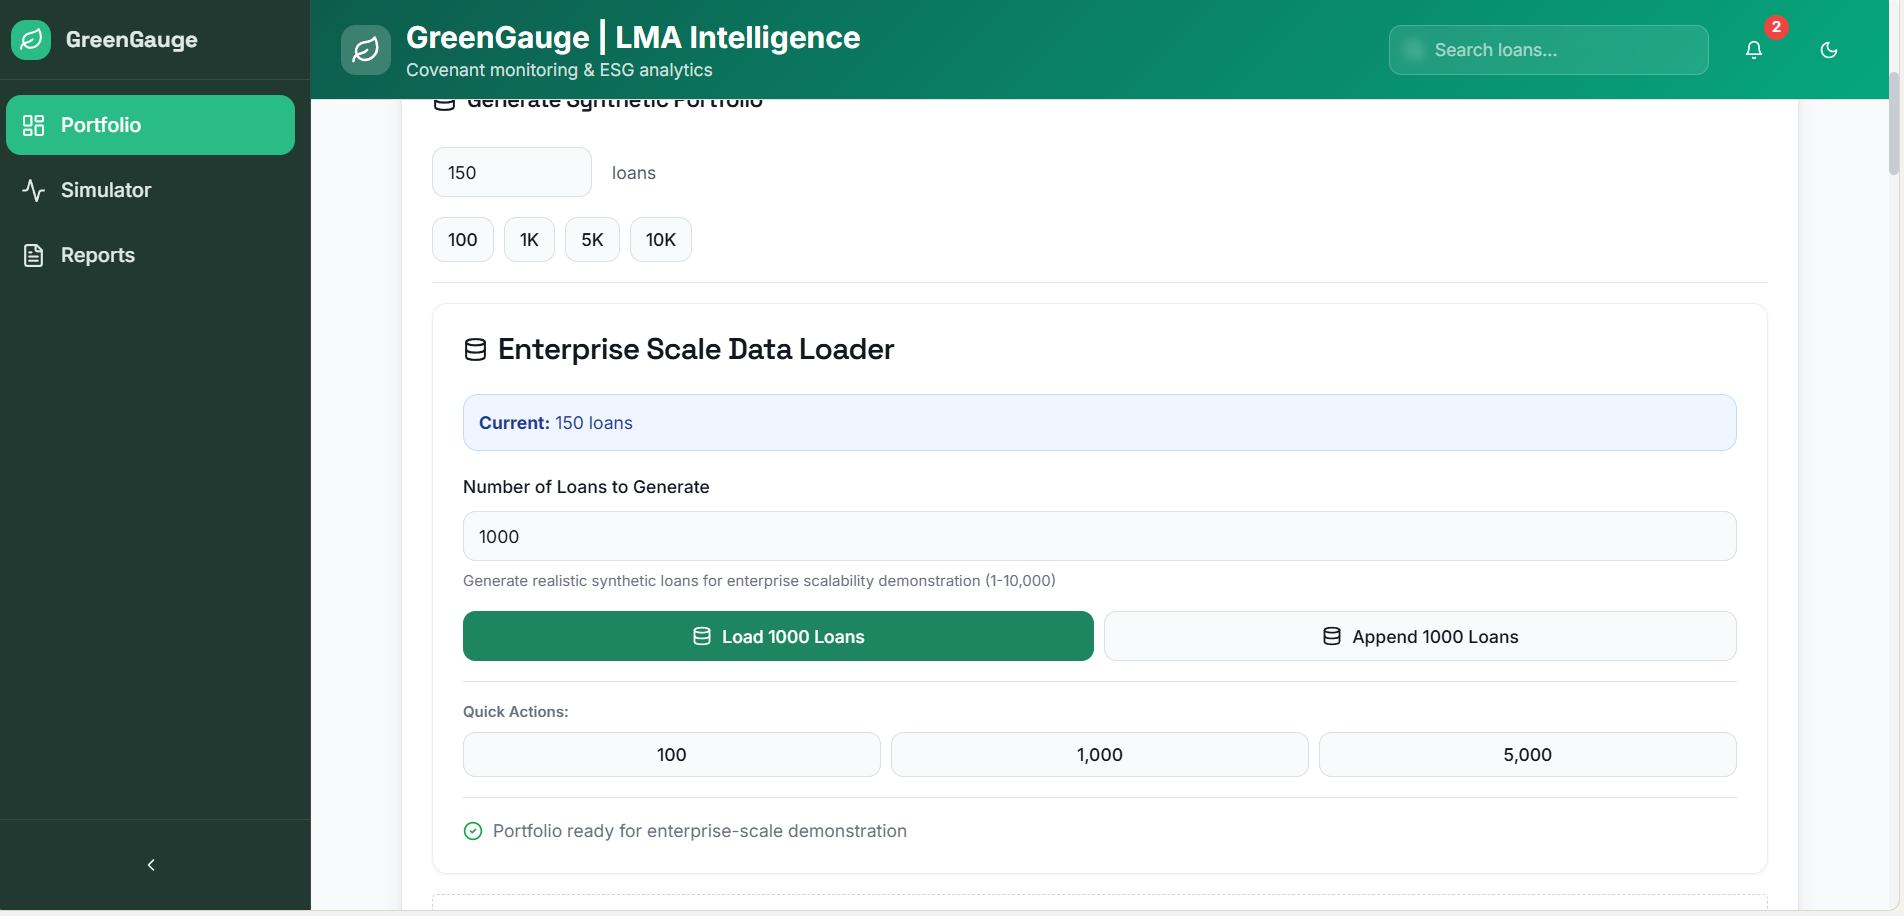
Task: Click the Number of Loans to Generate field
Action: (1099, 537)
